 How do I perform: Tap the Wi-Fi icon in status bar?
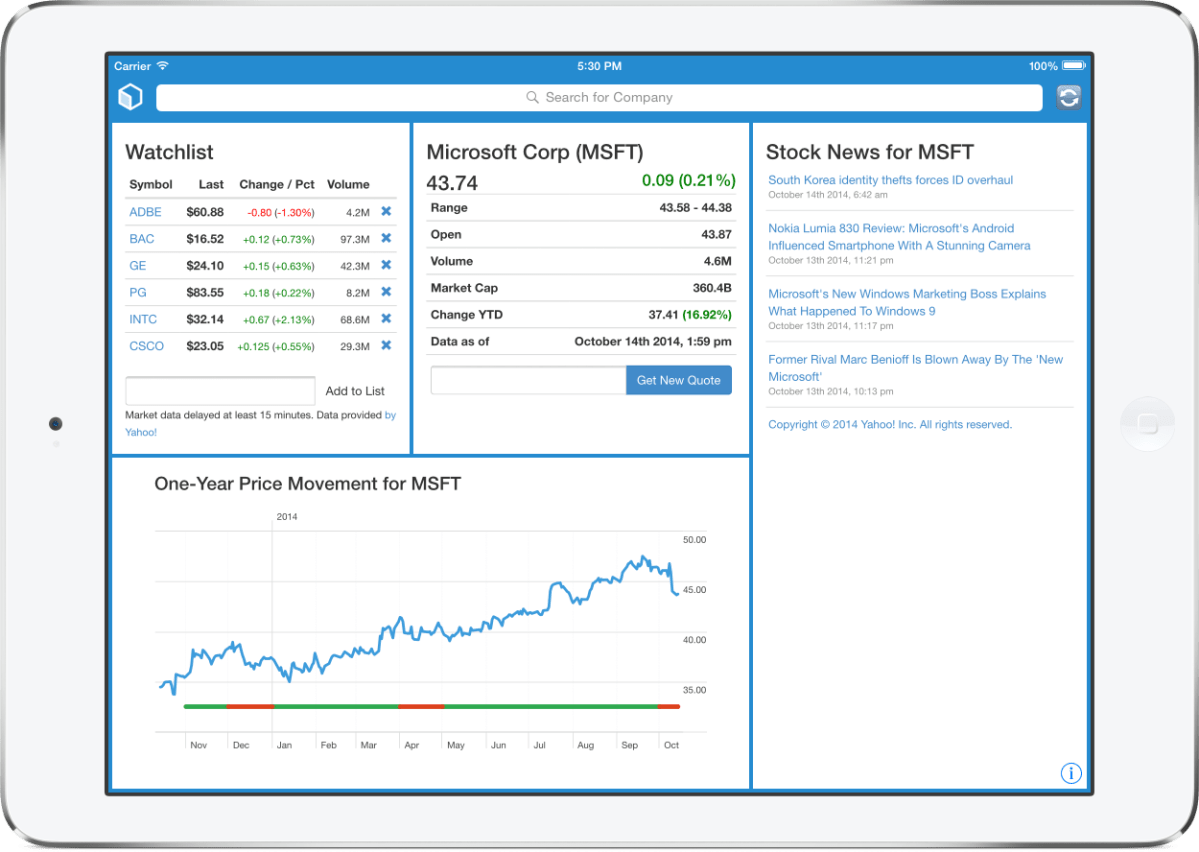pos(163,66)
